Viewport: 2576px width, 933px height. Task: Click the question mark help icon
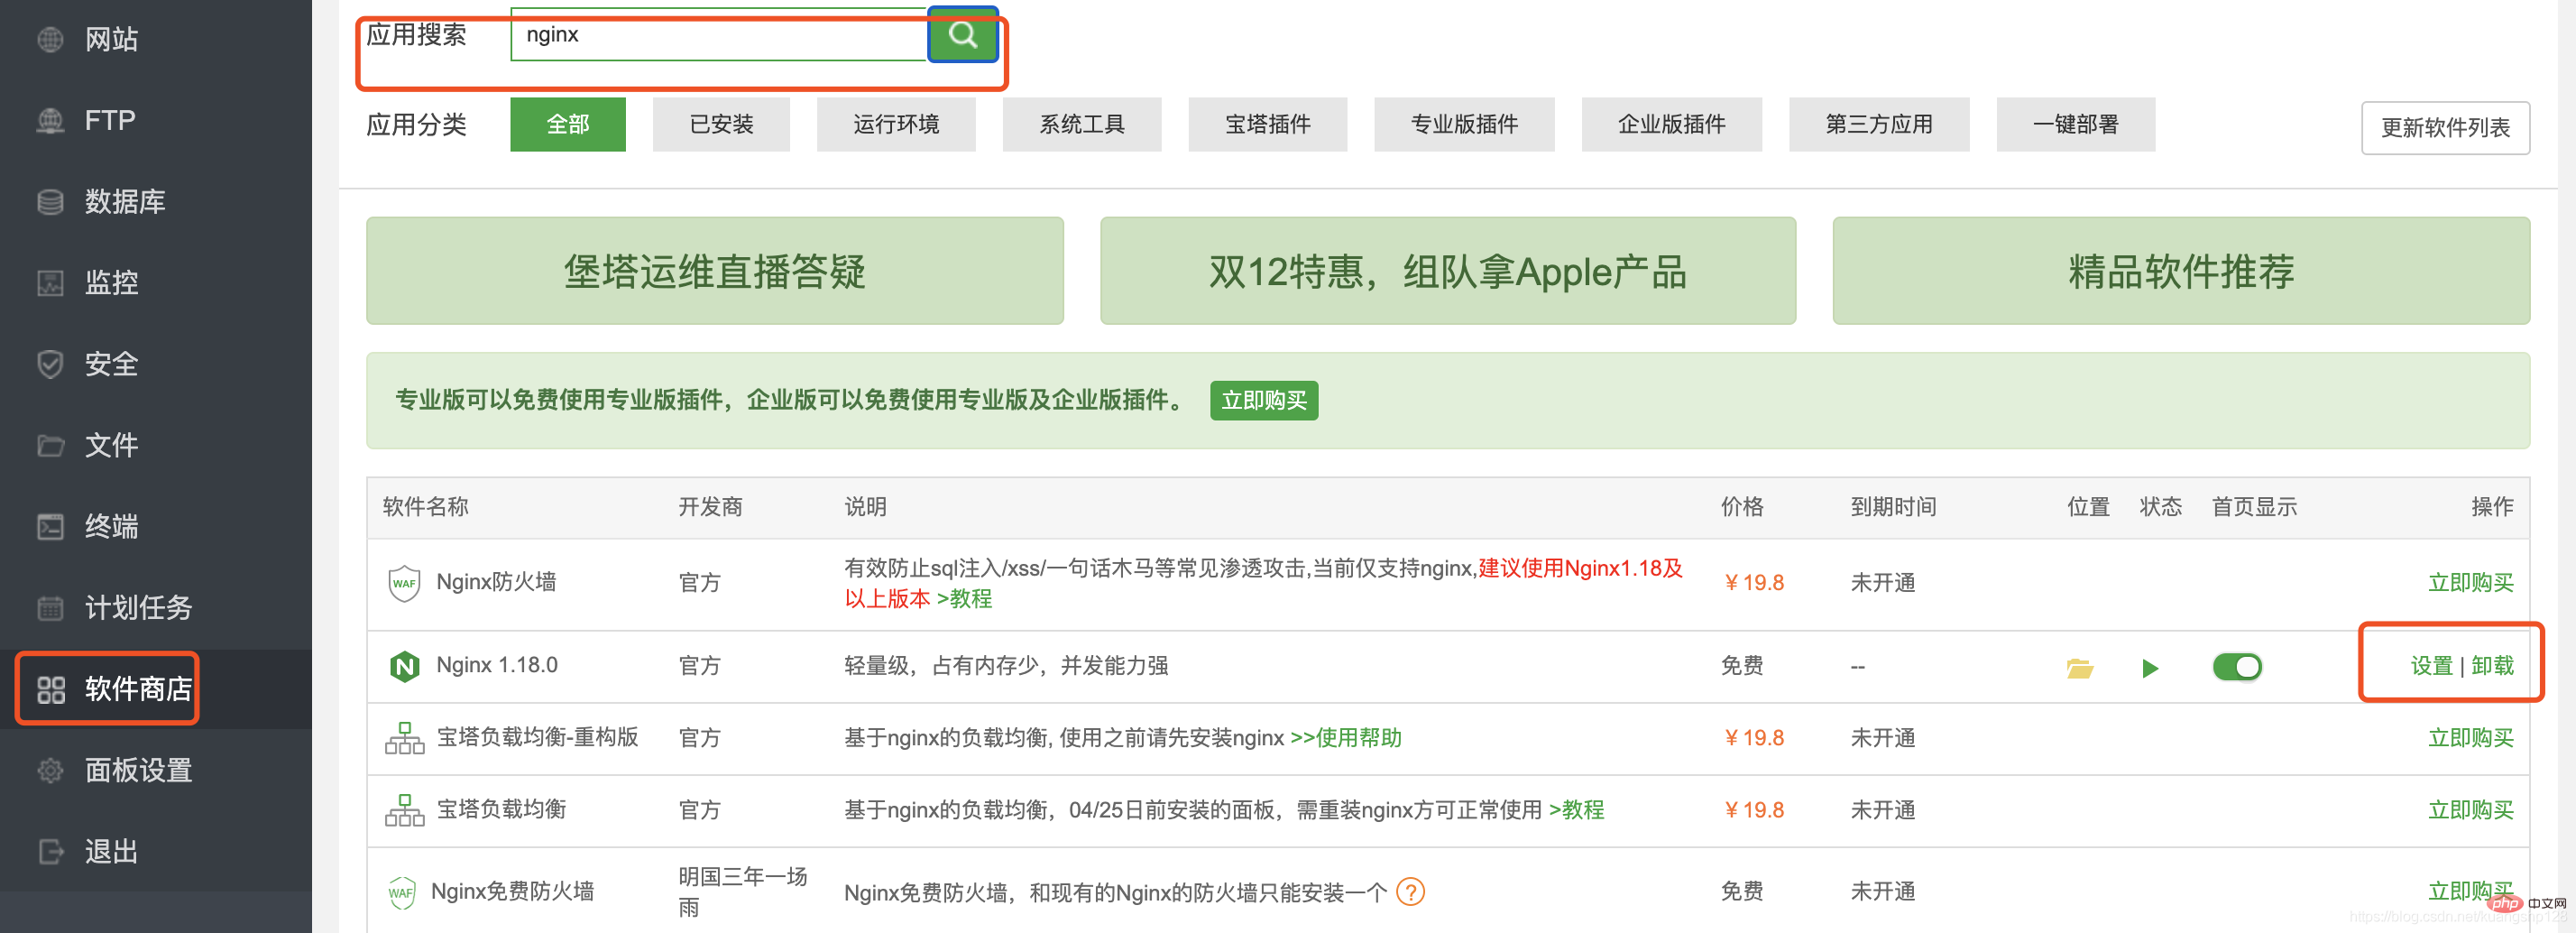tap(1410, 891)
